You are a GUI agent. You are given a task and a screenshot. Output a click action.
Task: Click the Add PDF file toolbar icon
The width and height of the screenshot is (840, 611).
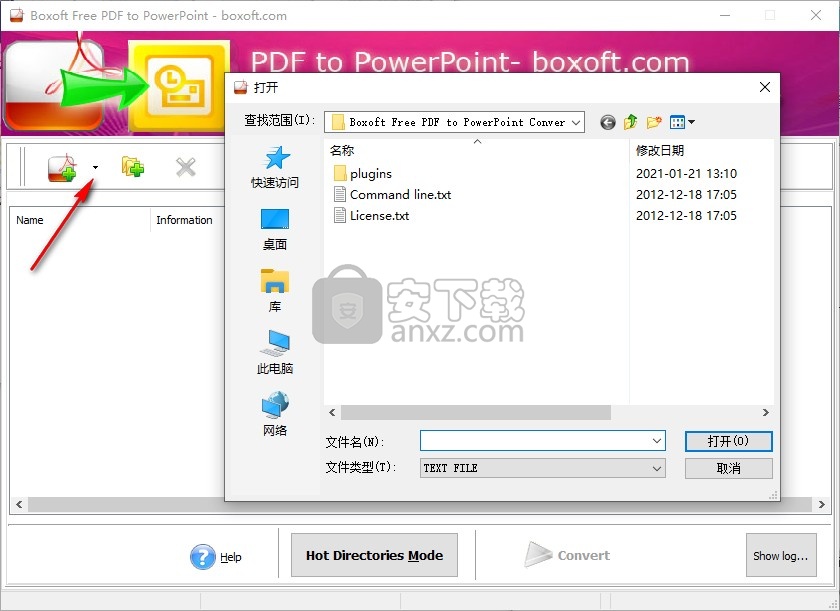pyautogui.click(x=62, y=168)
